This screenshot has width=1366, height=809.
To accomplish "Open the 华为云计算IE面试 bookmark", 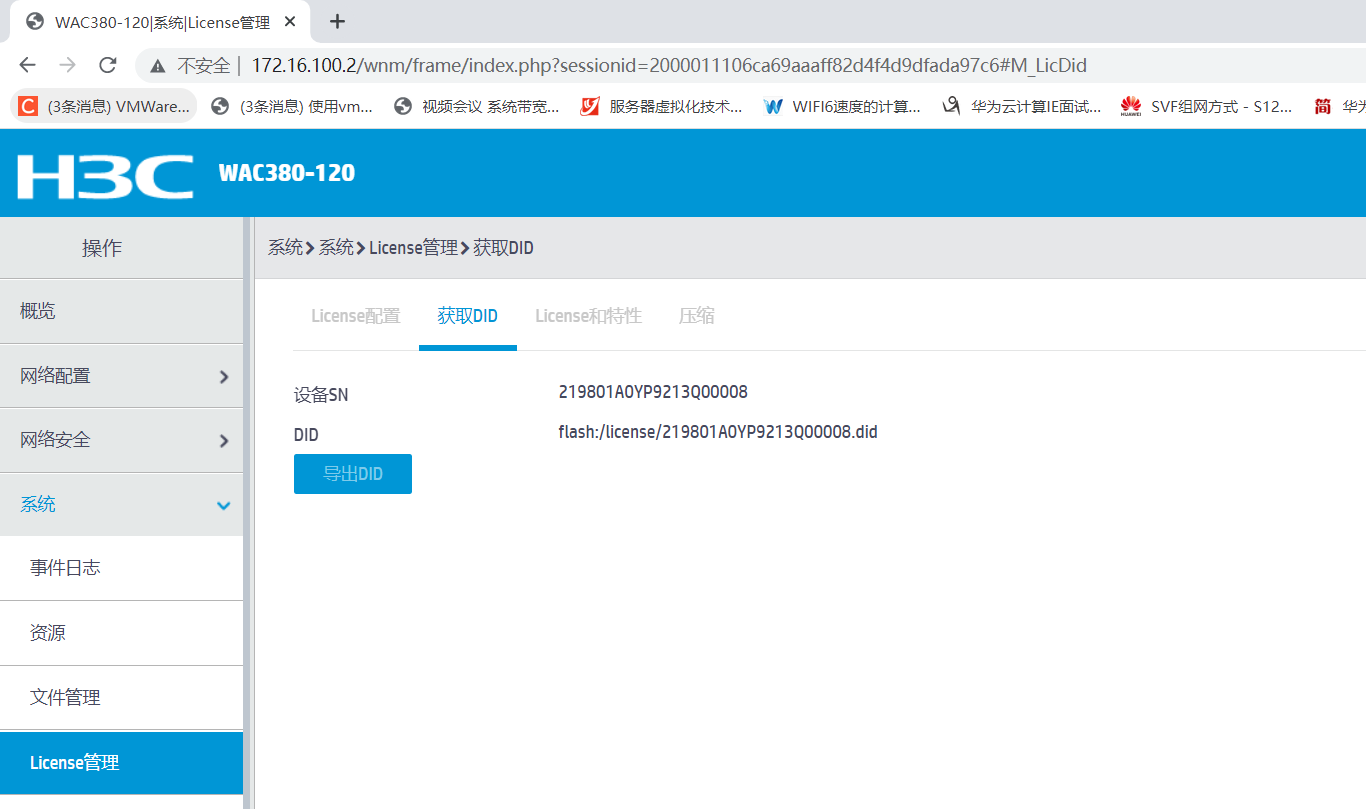I will click(x=1022, y=106).
